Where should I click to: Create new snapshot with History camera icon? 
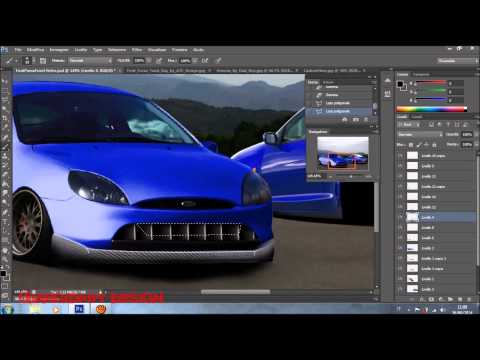click(356, 120)
